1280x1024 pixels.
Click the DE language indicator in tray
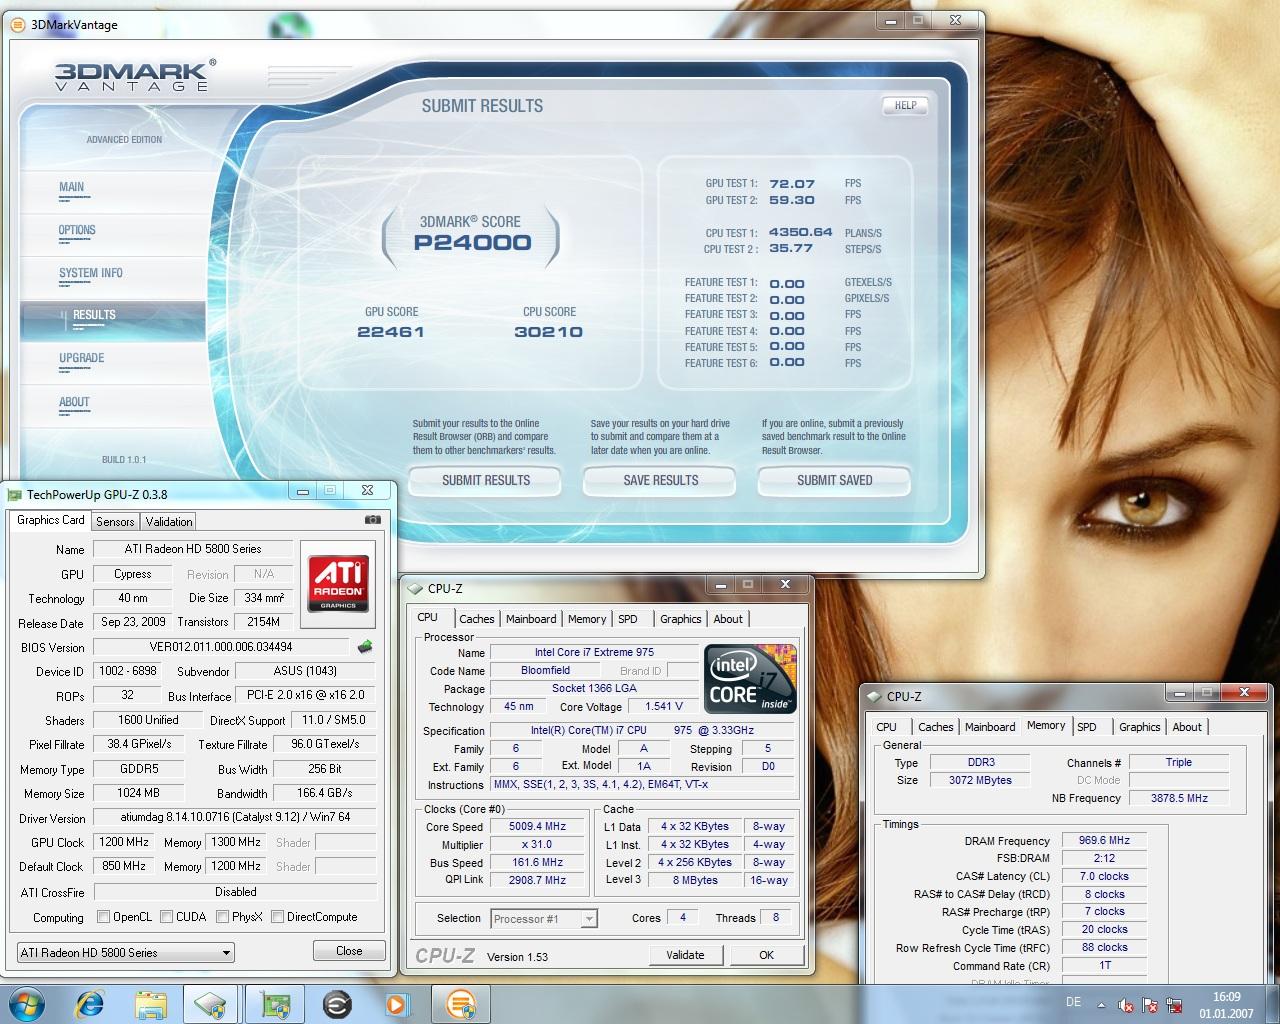tap(1073, 1002)
